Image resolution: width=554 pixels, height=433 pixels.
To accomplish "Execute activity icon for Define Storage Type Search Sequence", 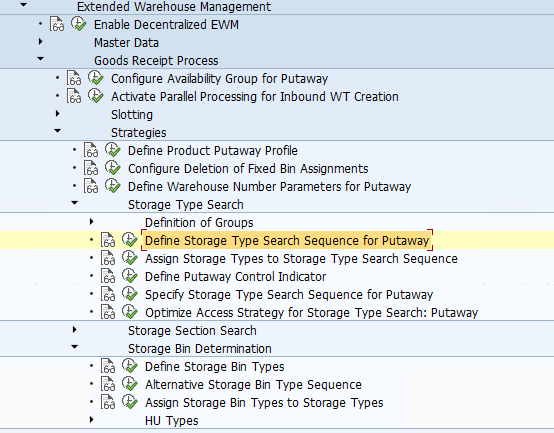I will tap(130, 240).
